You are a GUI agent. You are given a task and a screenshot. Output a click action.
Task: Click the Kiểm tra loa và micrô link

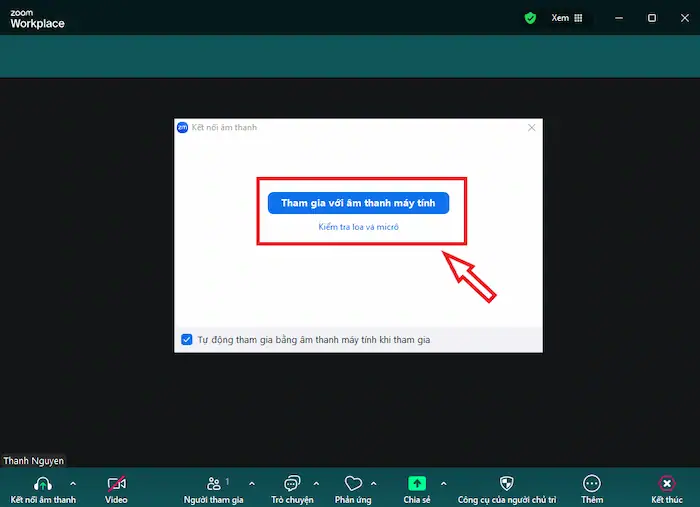(358, 228)
